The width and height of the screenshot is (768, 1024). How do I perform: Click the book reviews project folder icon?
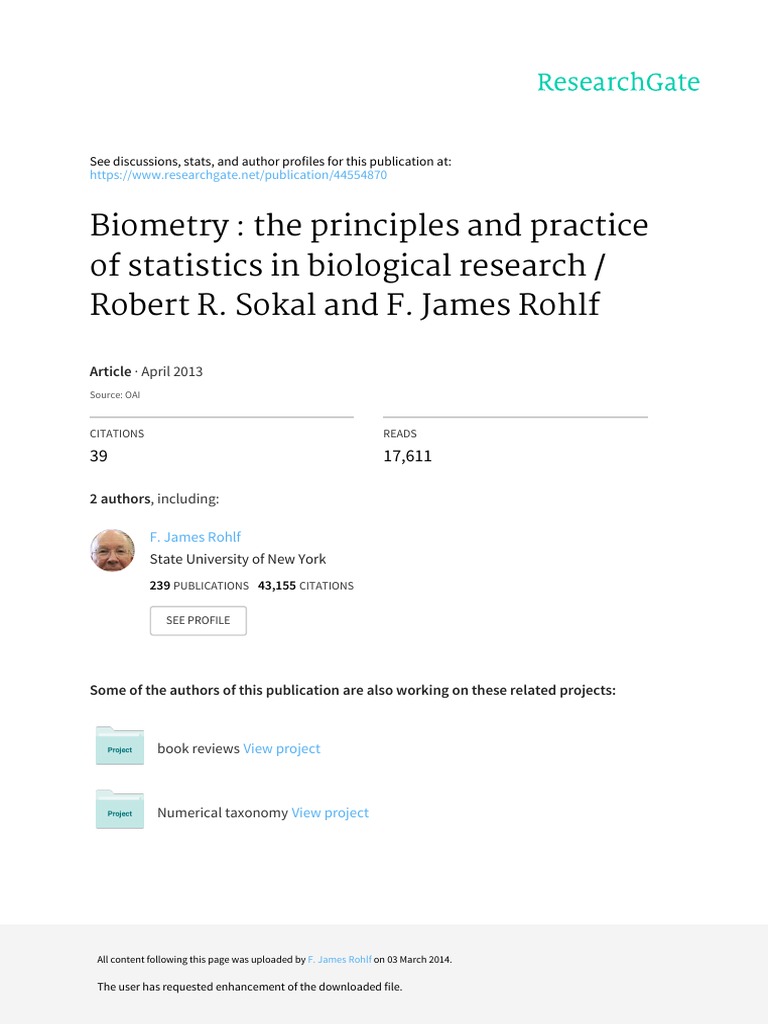[120, 748]
